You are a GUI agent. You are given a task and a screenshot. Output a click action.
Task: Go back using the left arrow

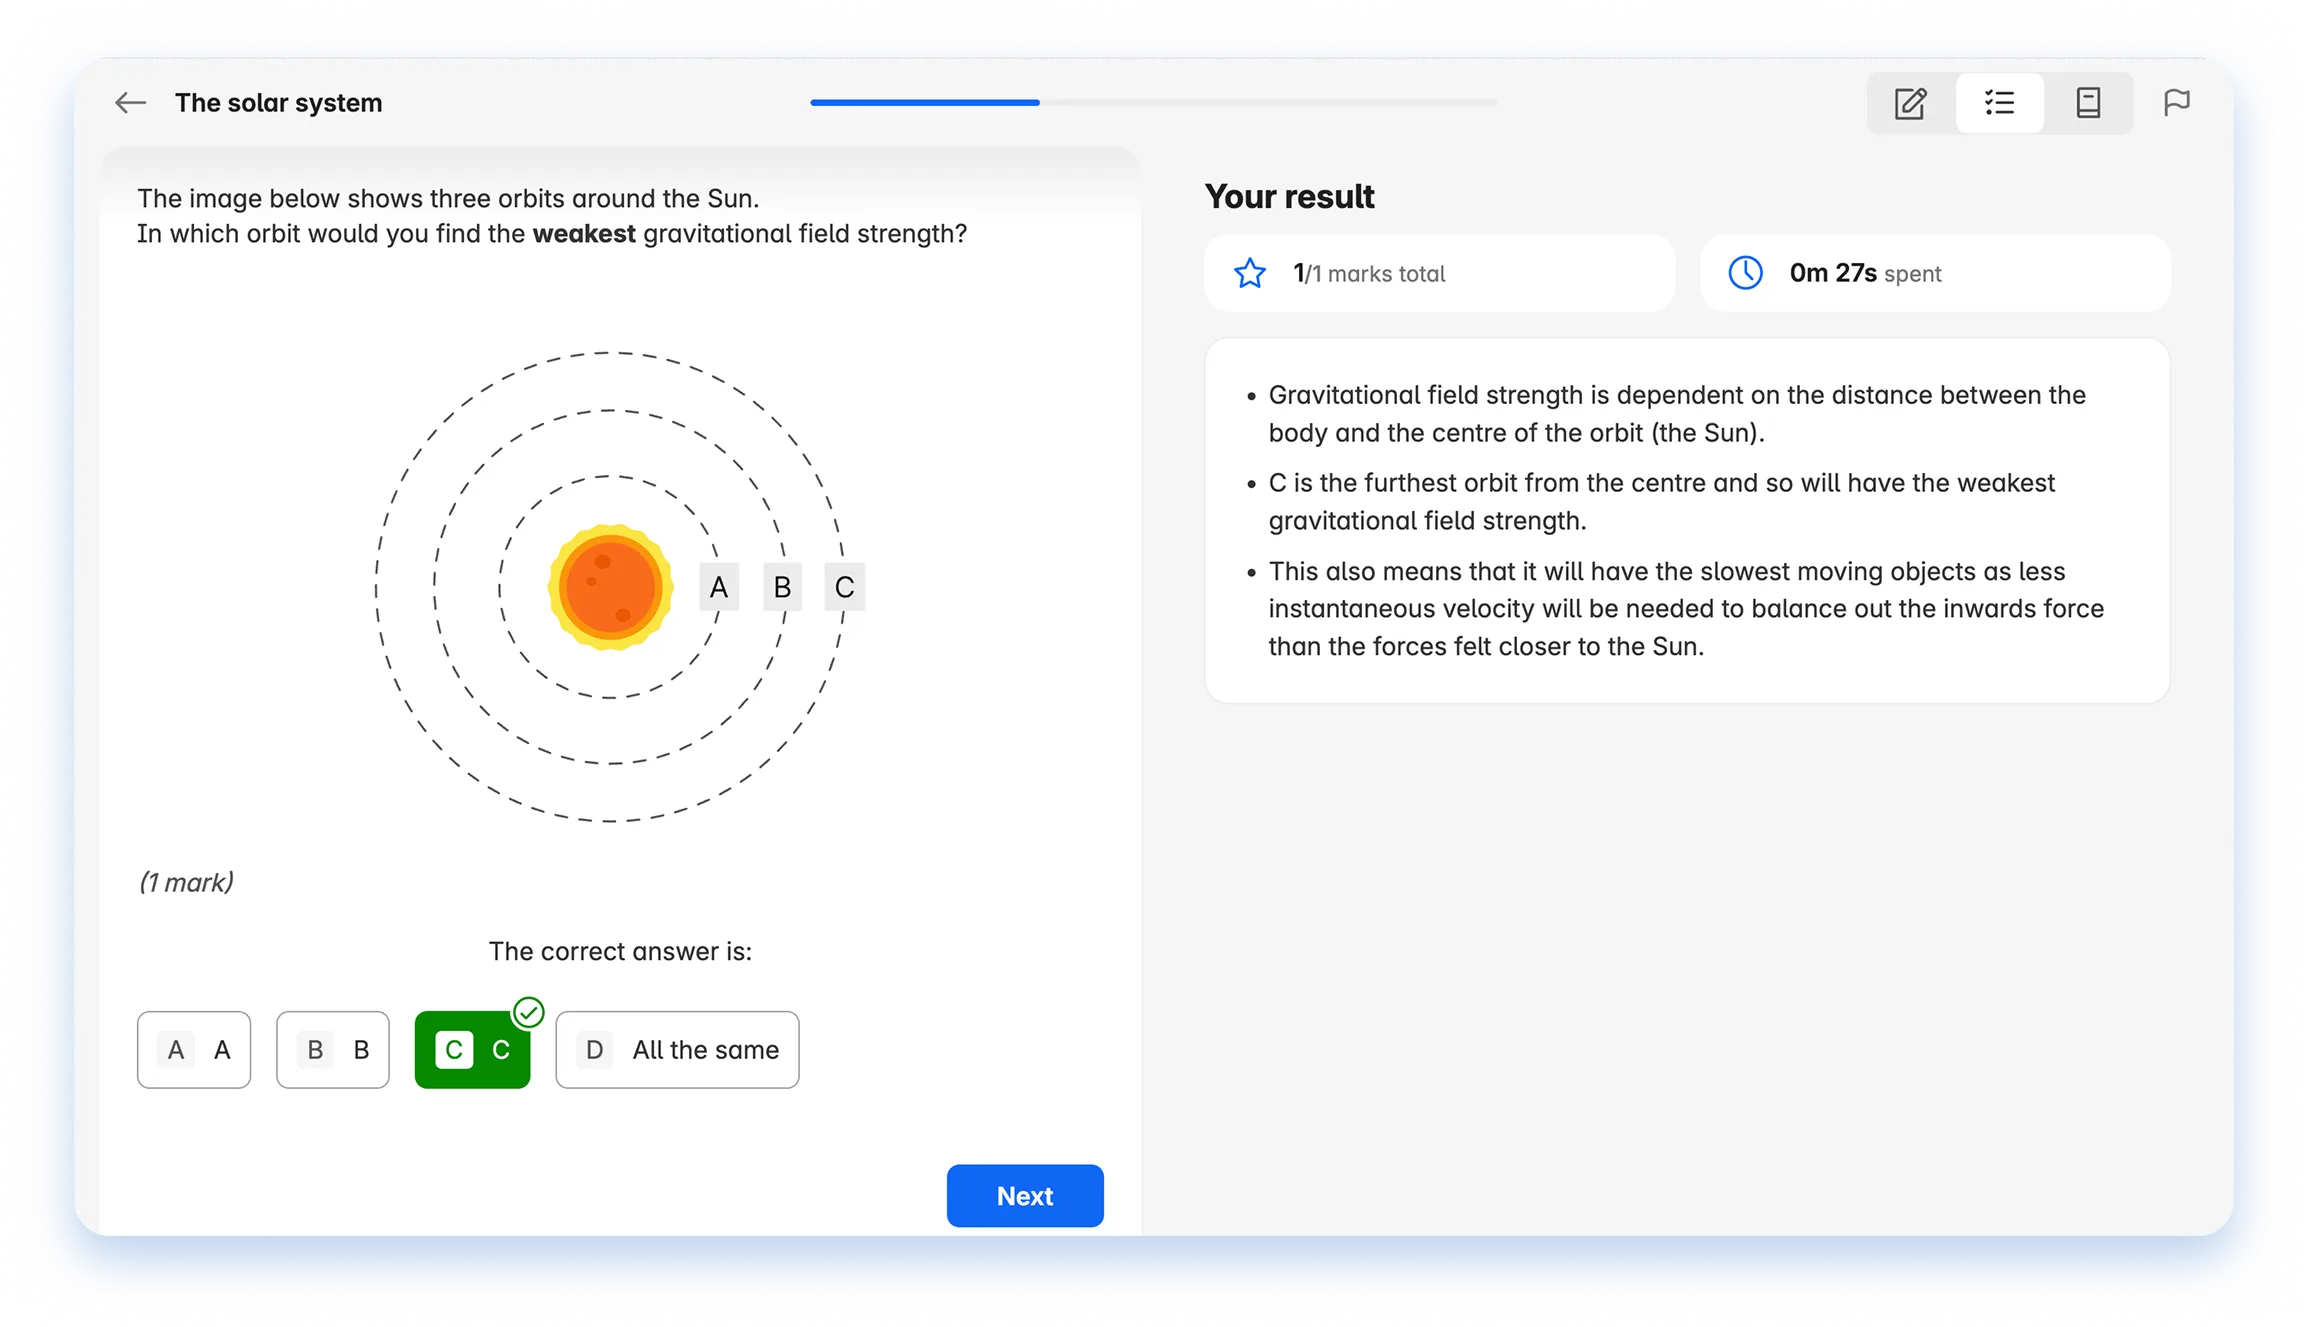130,102
